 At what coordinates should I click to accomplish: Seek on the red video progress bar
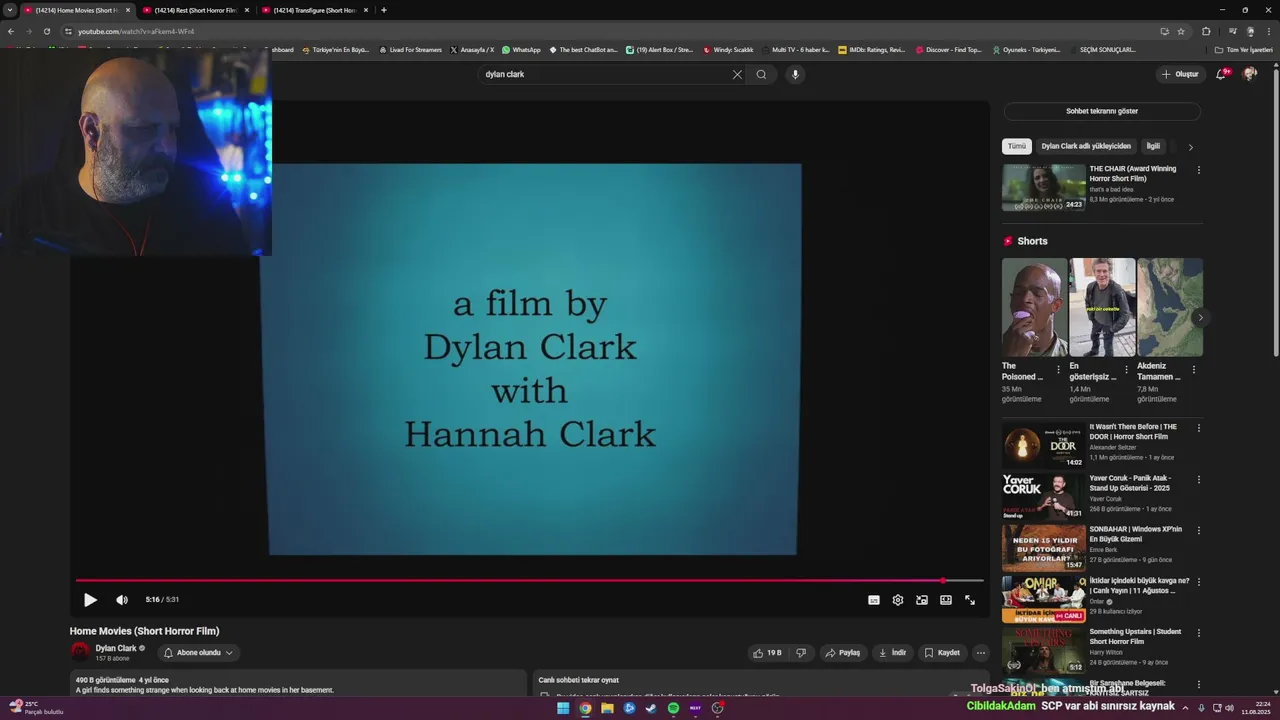pos(530,580)
